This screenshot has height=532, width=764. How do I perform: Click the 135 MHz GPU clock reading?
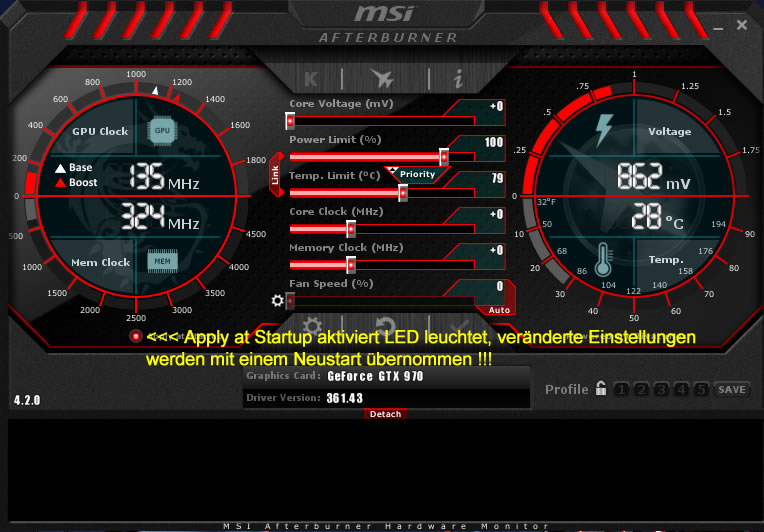click(164, 176)
